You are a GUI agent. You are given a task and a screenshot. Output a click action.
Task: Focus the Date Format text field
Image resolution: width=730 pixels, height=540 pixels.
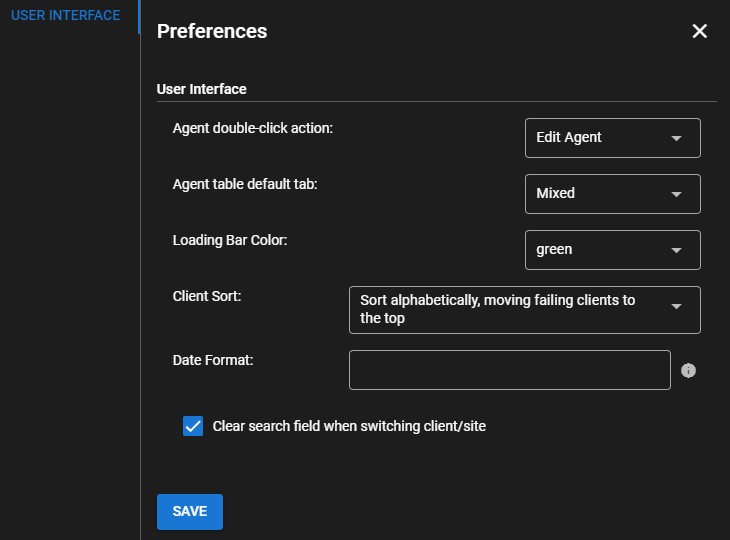510,370
